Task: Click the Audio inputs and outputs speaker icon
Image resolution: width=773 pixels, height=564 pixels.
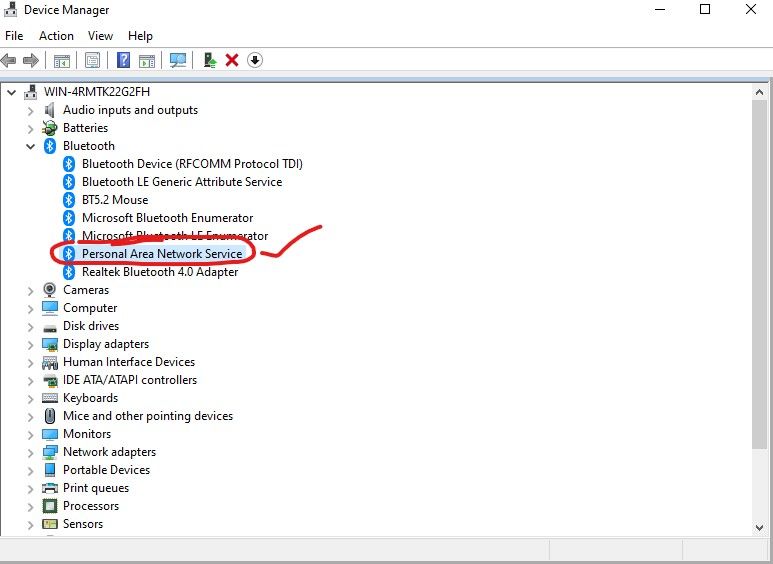Action: [x=49, y=110]
